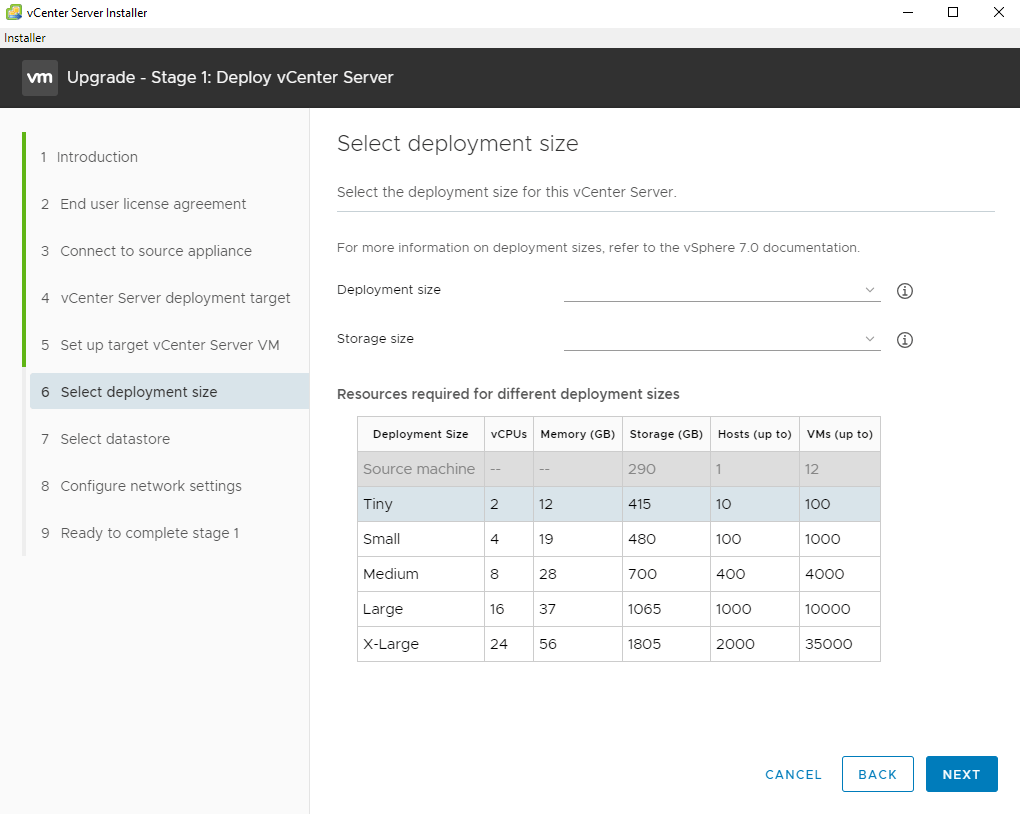The height and width of the screenshot is (814, 1020).
Task: Click the Medium deployment size row
Action: (x=618, y=574)
